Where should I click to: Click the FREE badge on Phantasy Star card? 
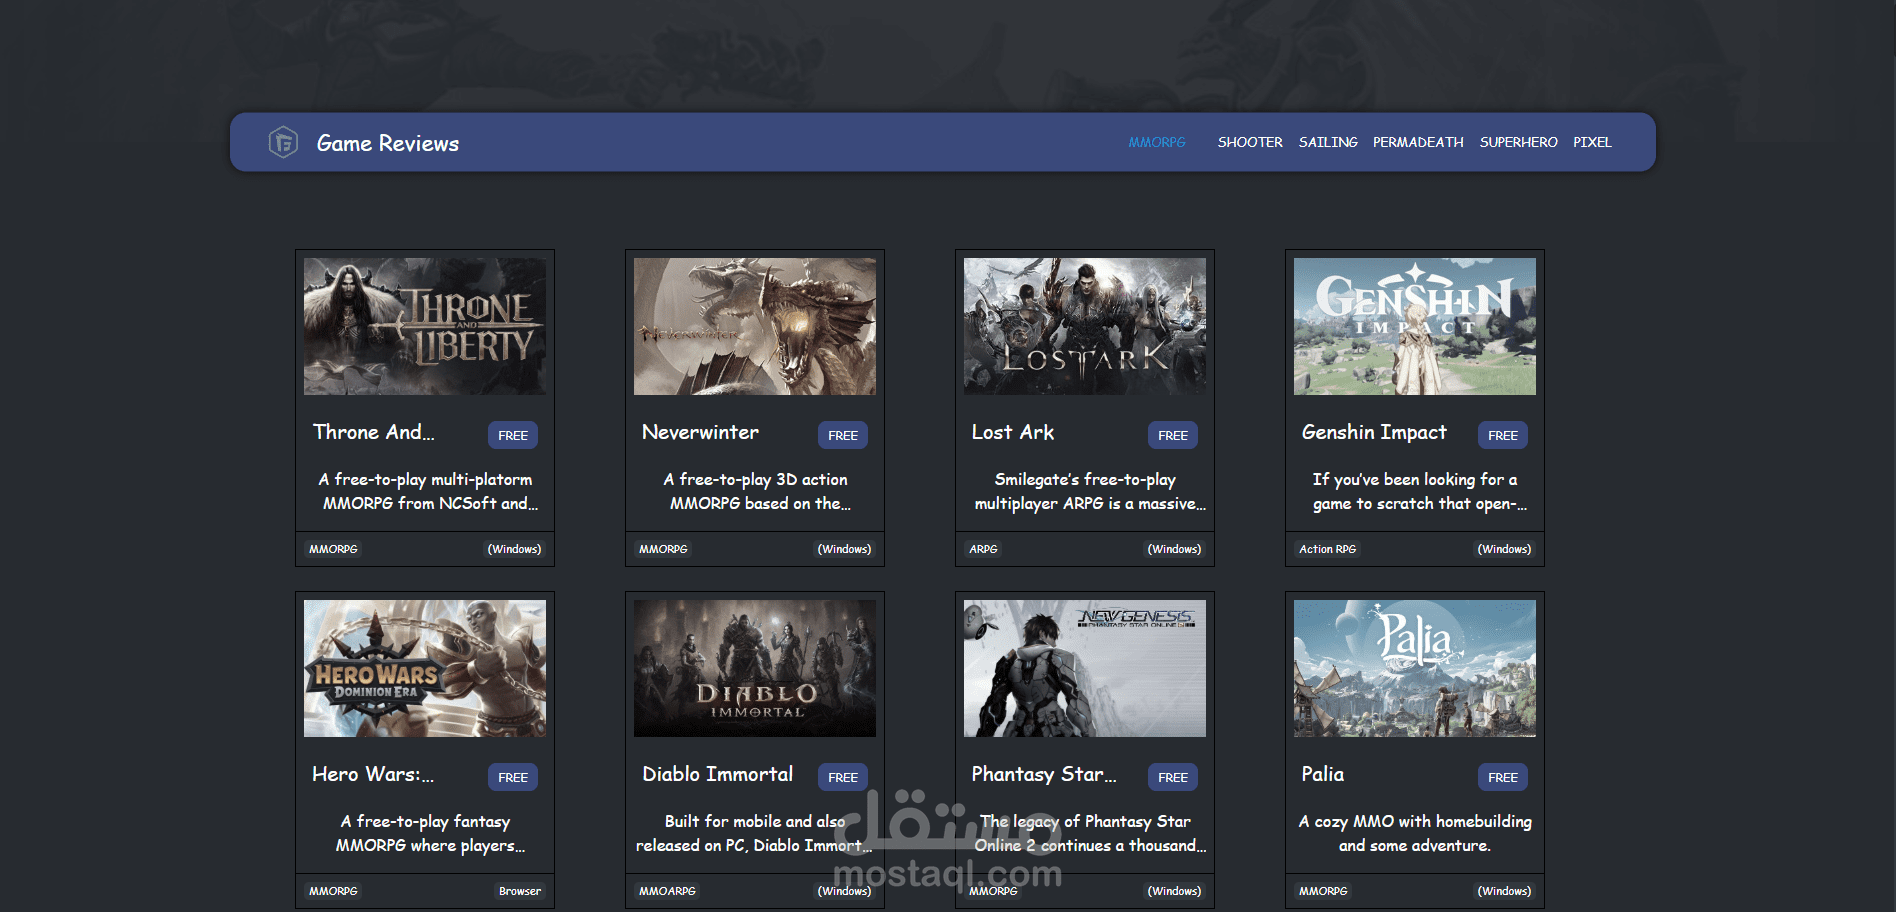tap(1173, 777)
